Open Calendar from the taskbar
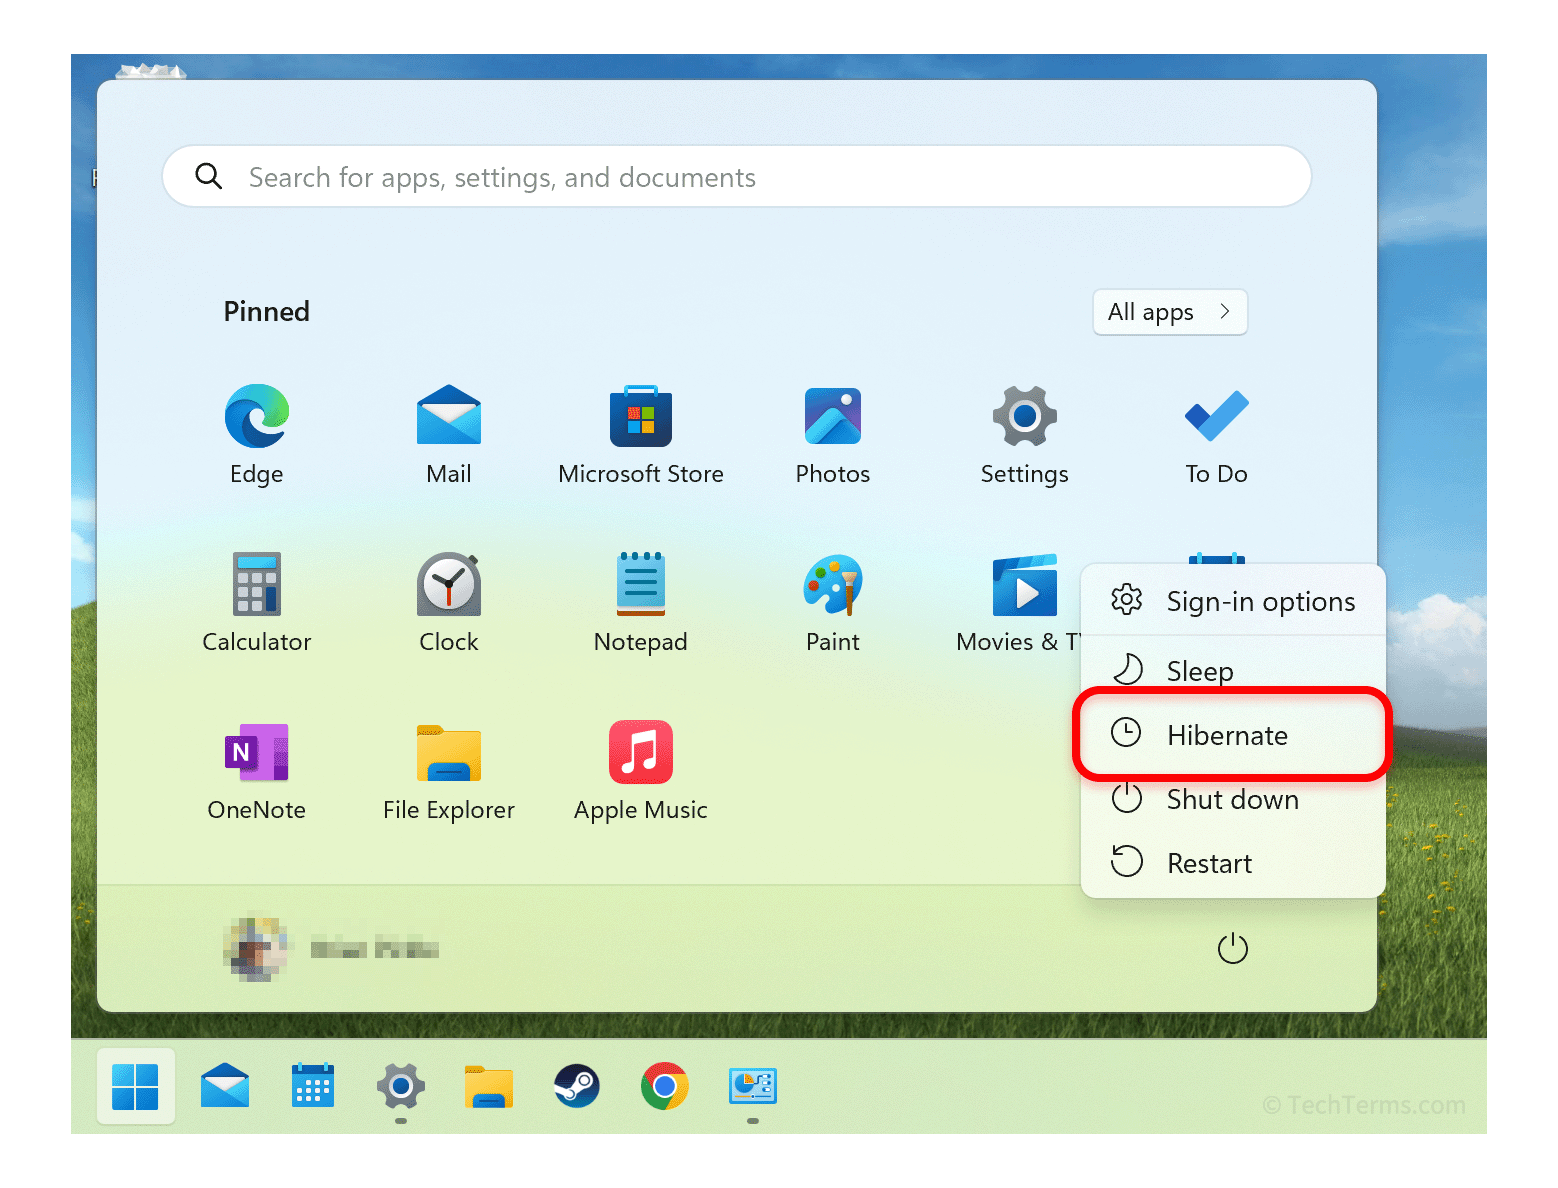 313,1086
